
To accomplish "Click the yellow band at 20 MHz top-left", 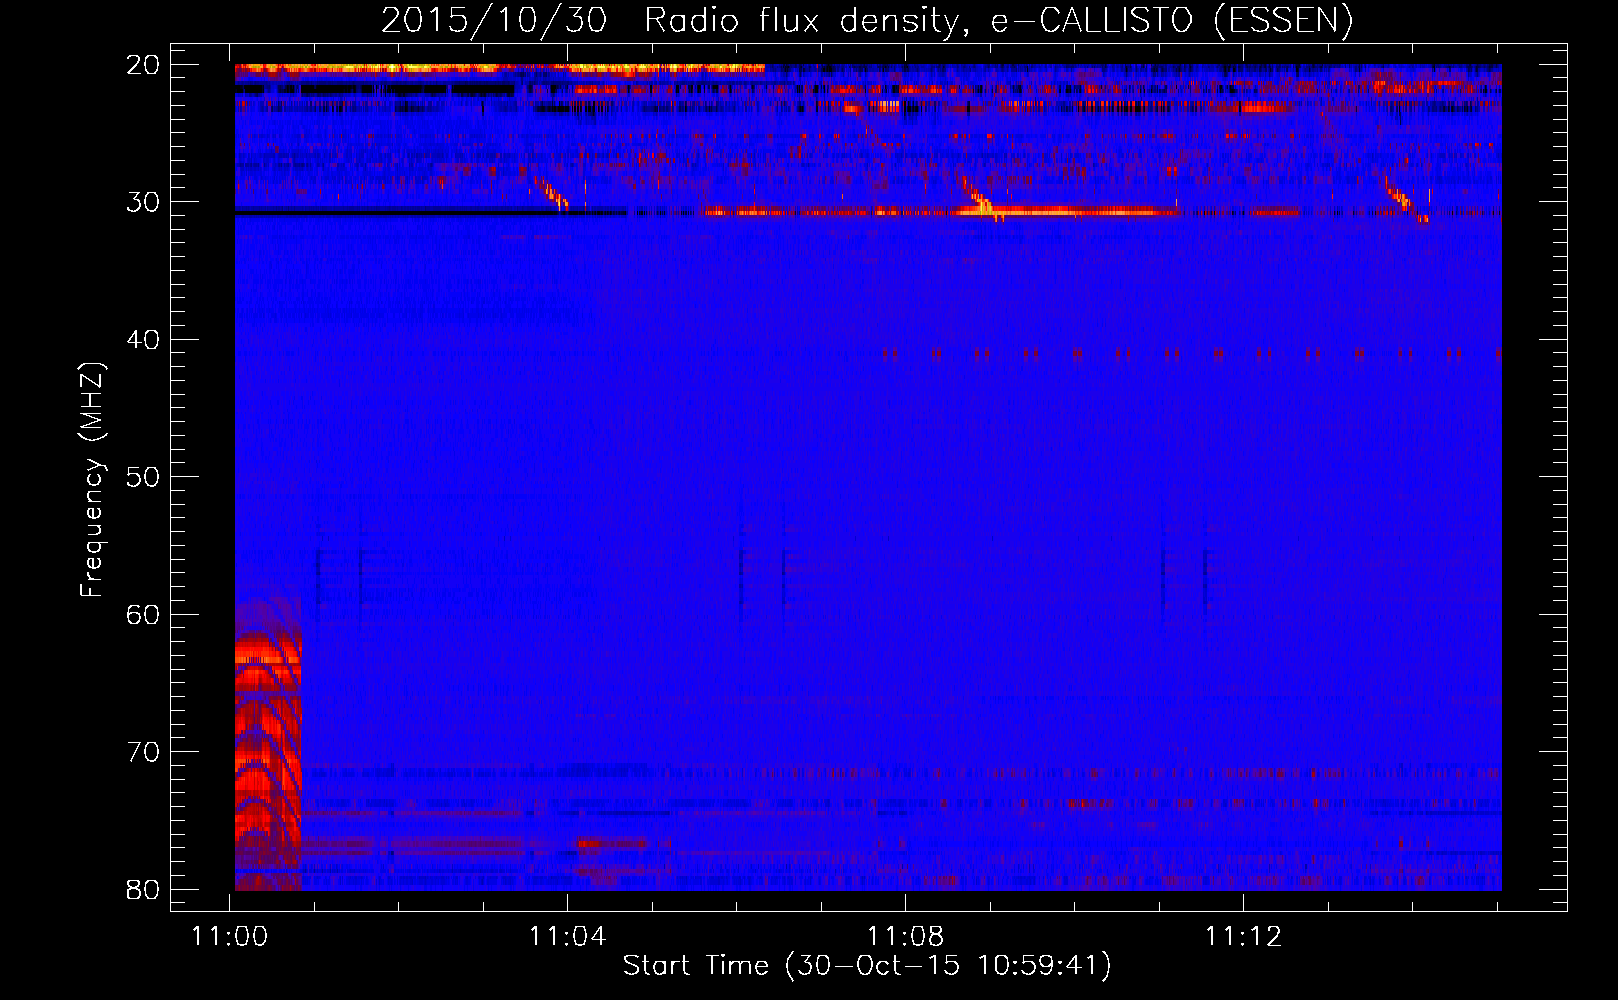I will [x=499, y=69].
